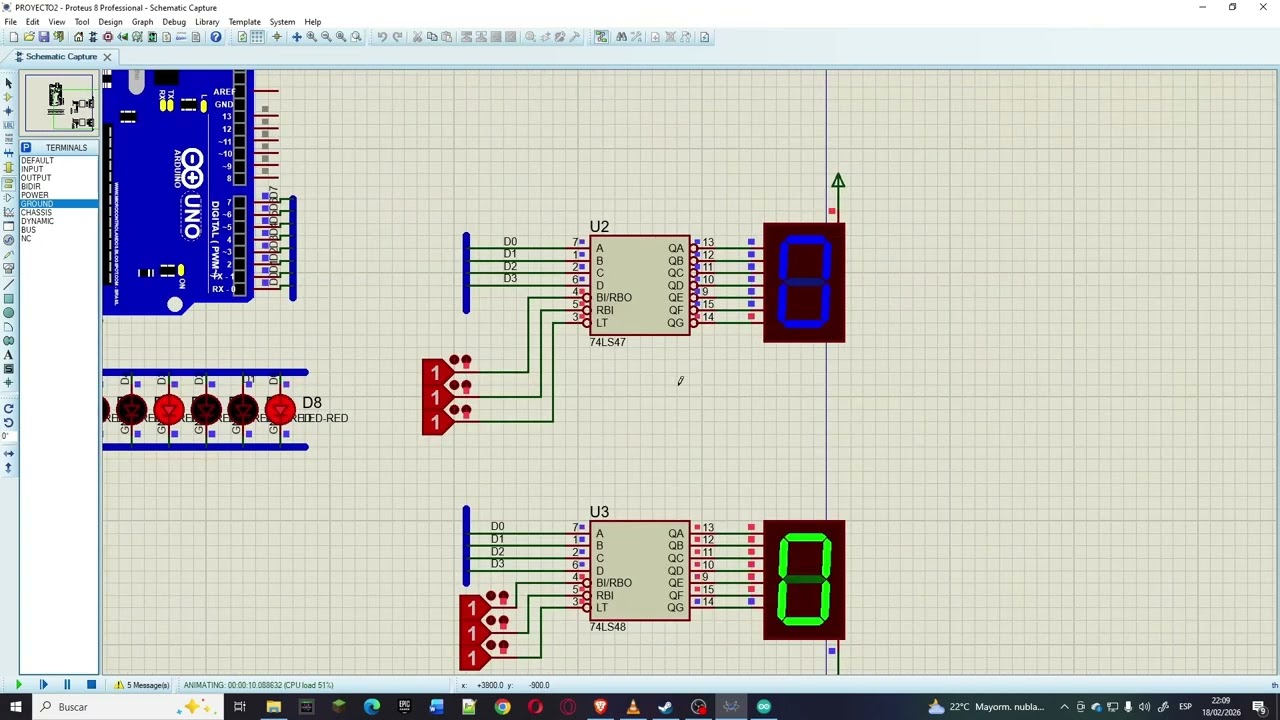Click the Zoom Out magnifier
The image size is (1280, 720).
tap(326, 37)
